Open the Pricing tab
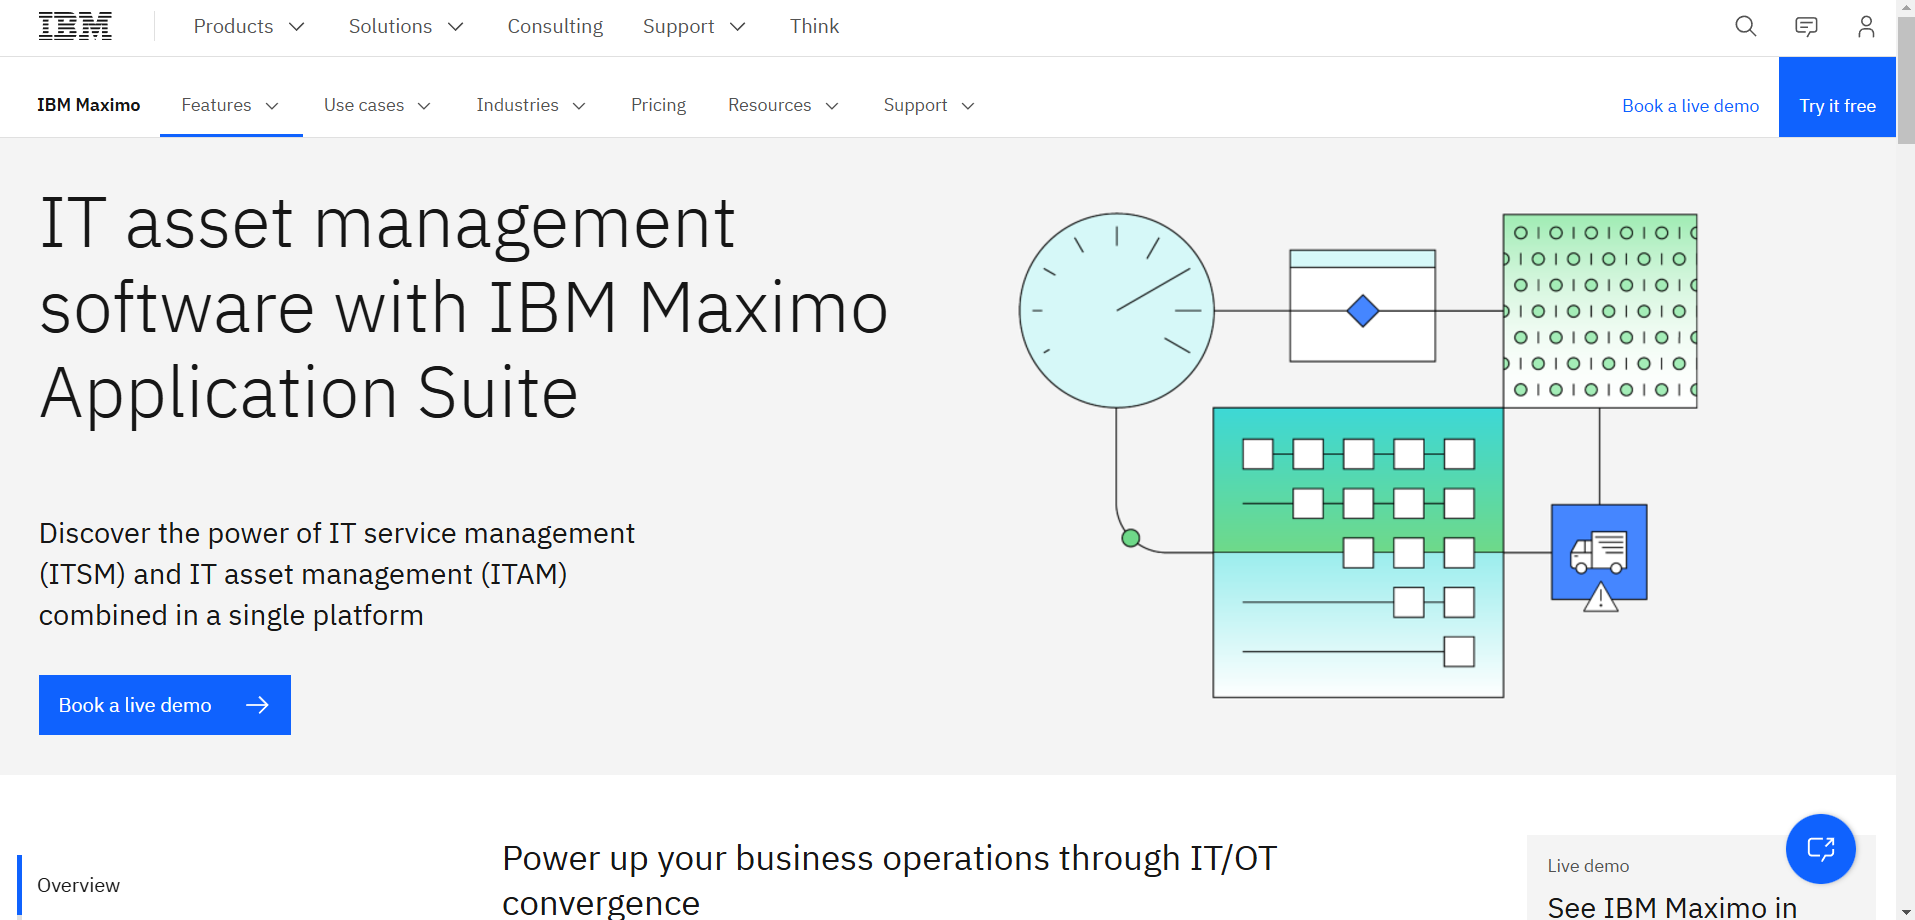 tap(658, 105)
